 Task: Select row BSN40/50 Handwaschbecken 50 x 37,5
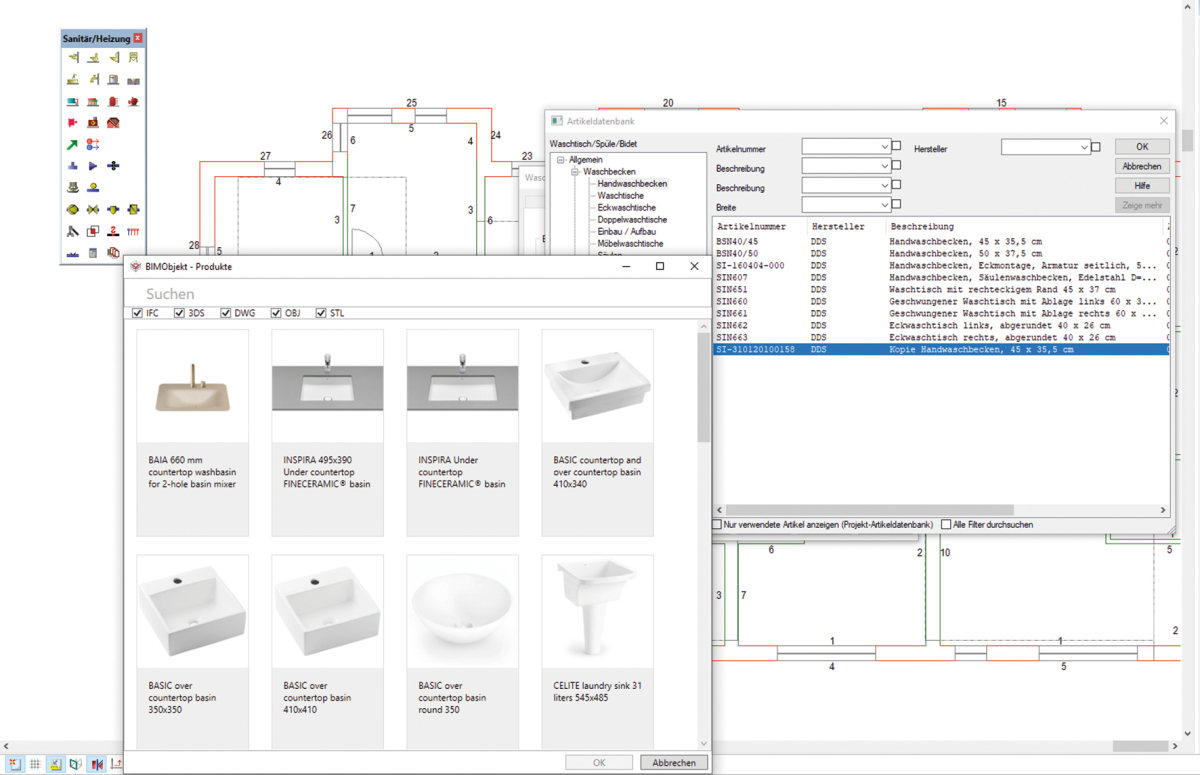pyautogui.click(x=940, y=253)
